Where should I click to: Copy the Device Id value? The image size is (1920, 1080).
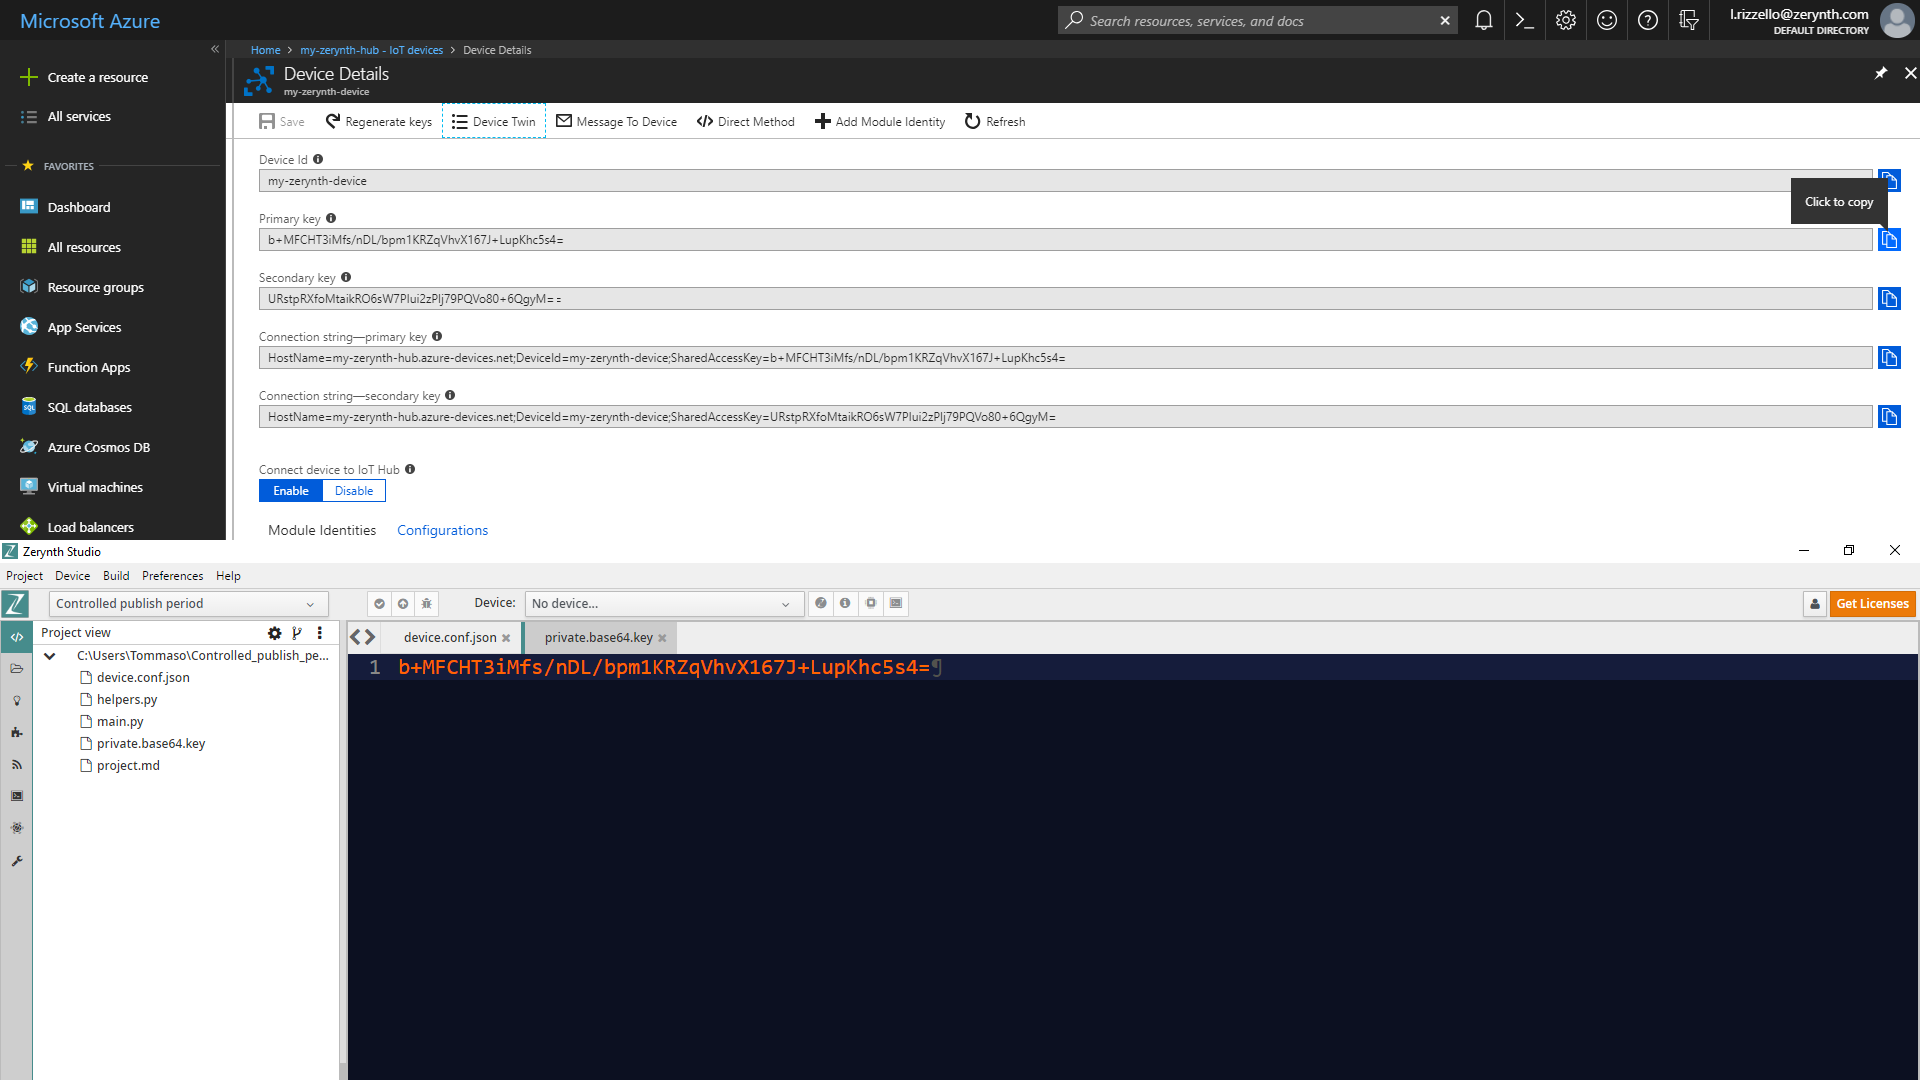tap(1889, 180)
